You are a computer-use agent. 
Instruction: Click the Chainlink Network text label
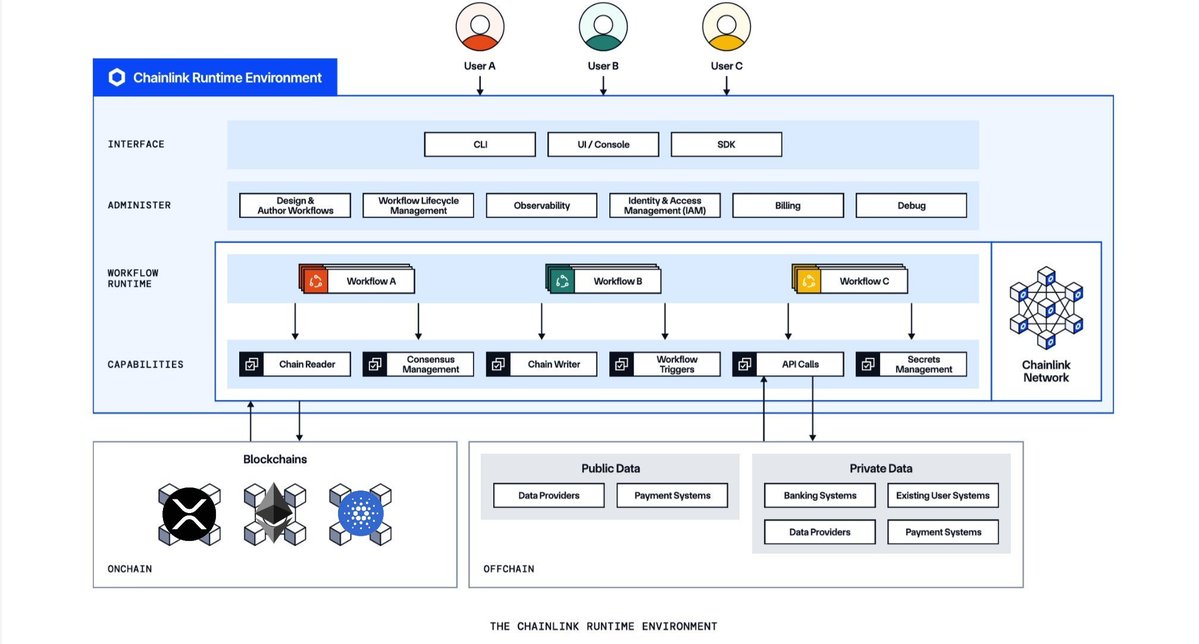1046,371
